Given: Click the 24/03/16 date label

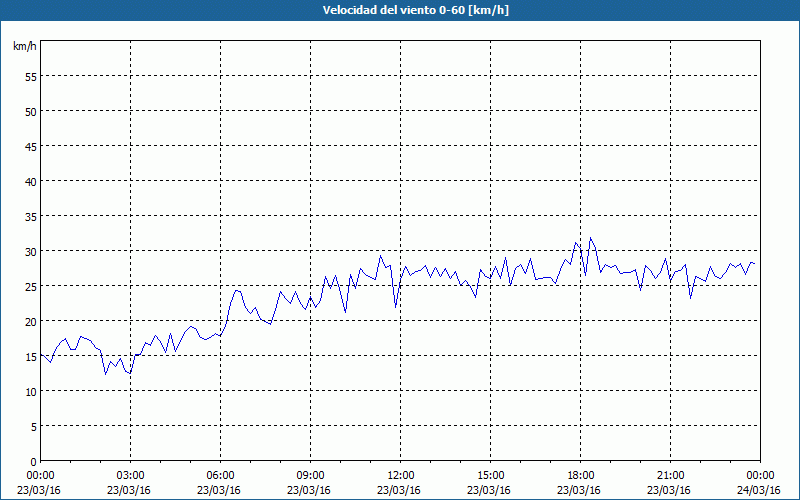Looking at the screenshot, I should tap(759, 490).
